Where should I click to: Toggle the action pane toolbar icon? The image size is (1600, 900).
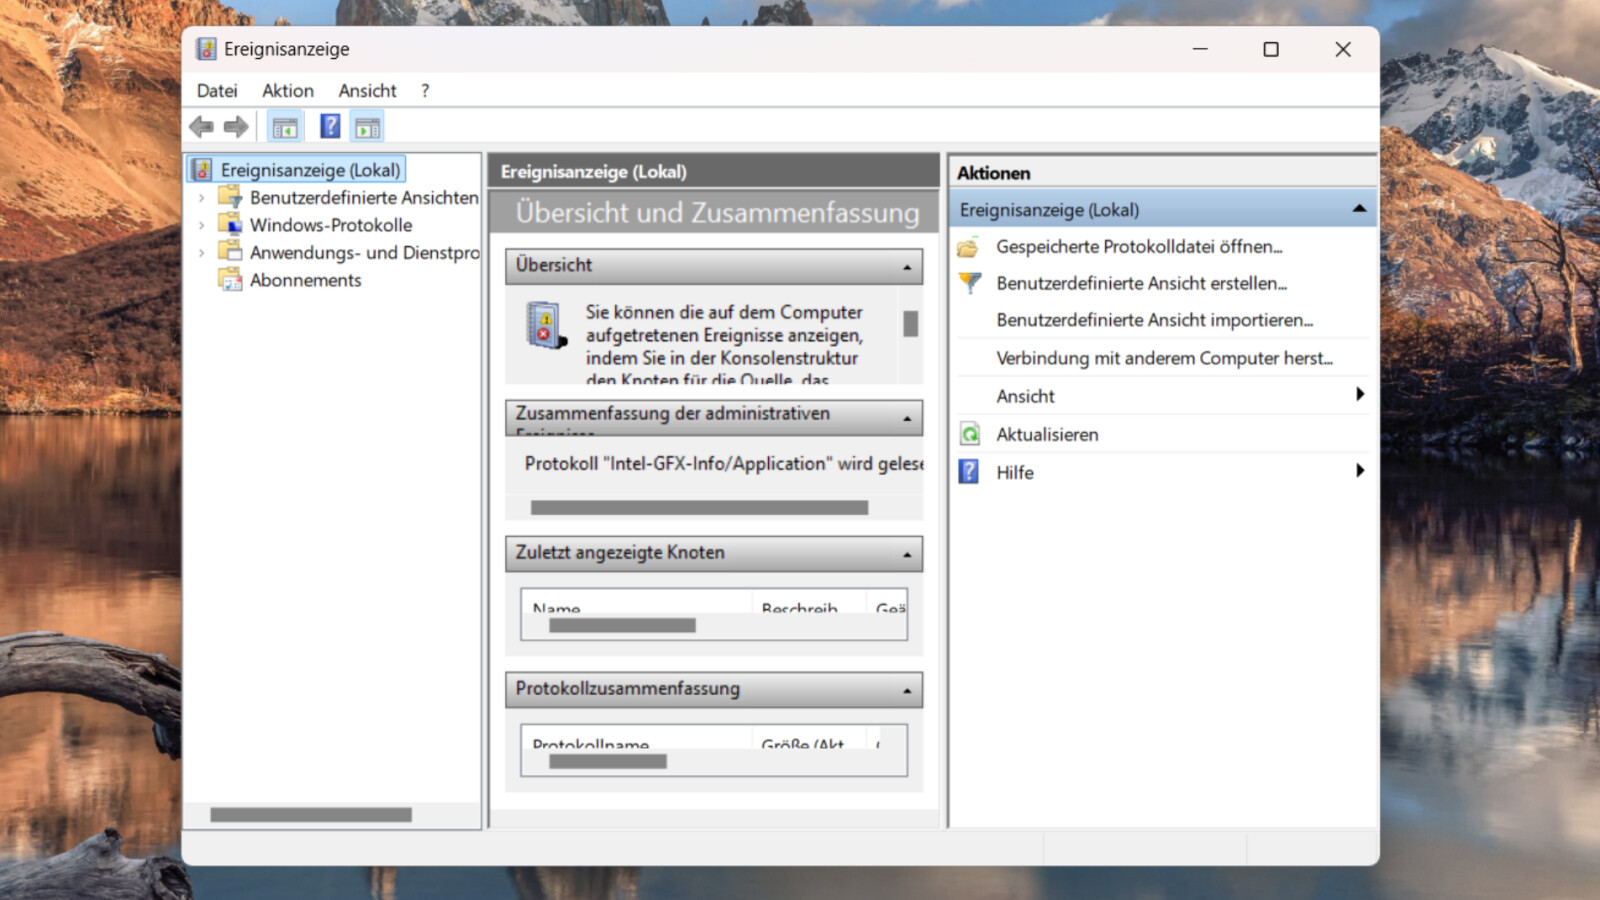367,127
